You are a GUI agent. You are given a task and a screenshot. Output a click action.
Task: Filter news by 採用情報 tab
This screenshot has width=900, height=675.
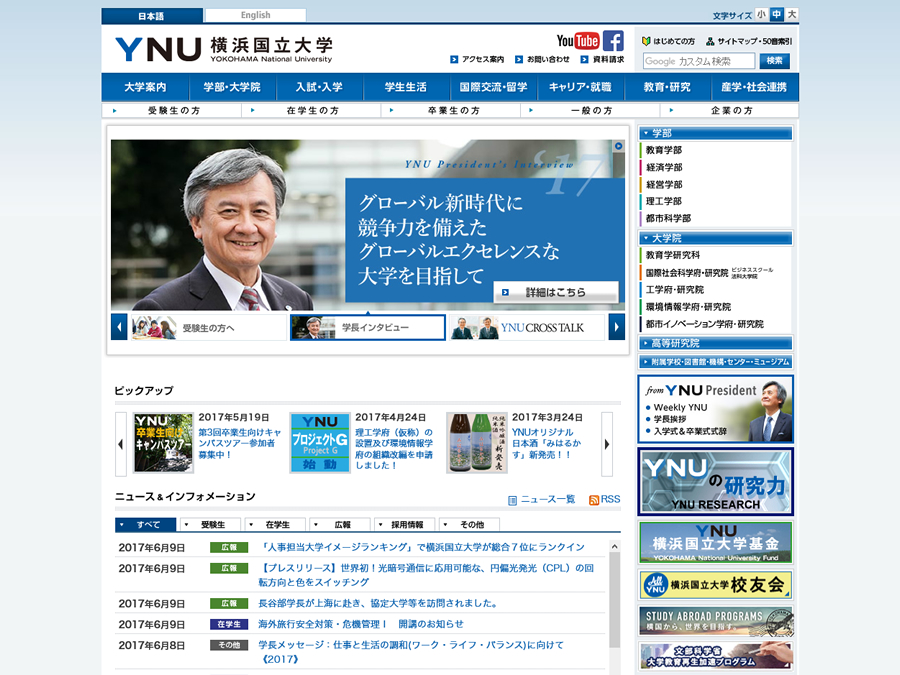(x=406, y=525)
